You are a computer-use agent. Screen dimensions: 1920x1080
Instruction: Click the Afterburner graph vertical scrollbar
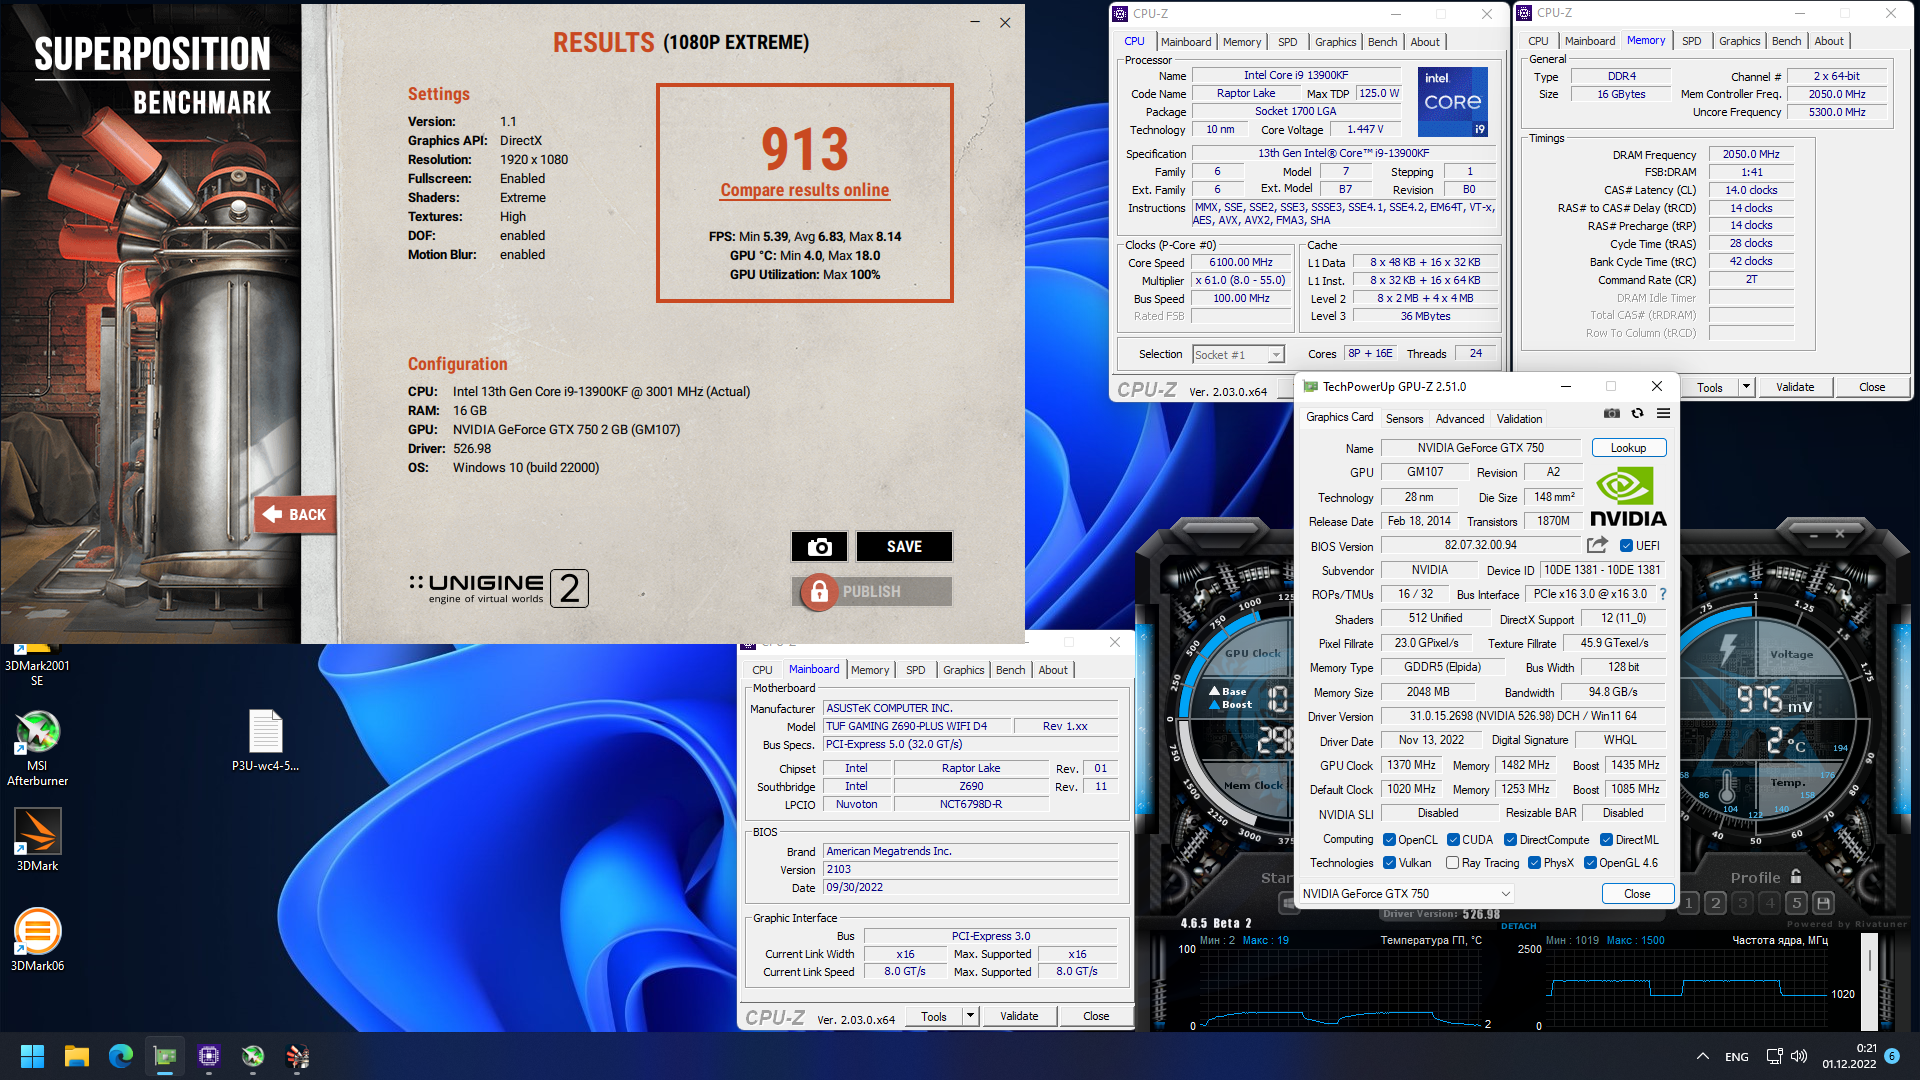pyautogui.click(x=1869, y=982)
